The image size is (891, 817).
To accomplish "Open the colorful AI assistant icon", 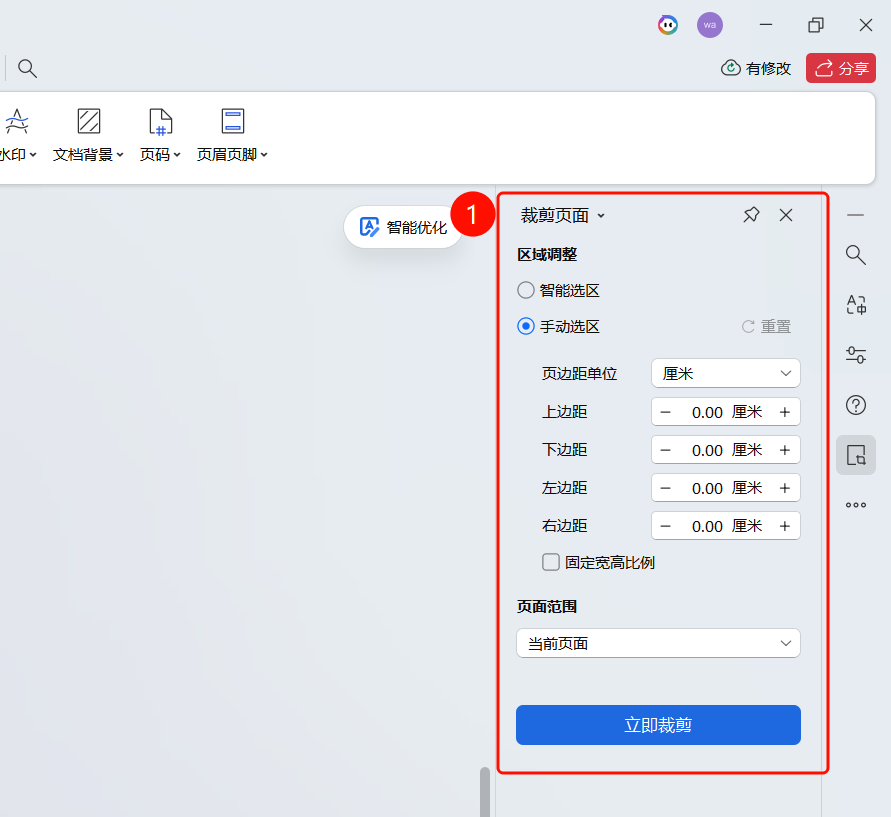I will coord(668,25).
